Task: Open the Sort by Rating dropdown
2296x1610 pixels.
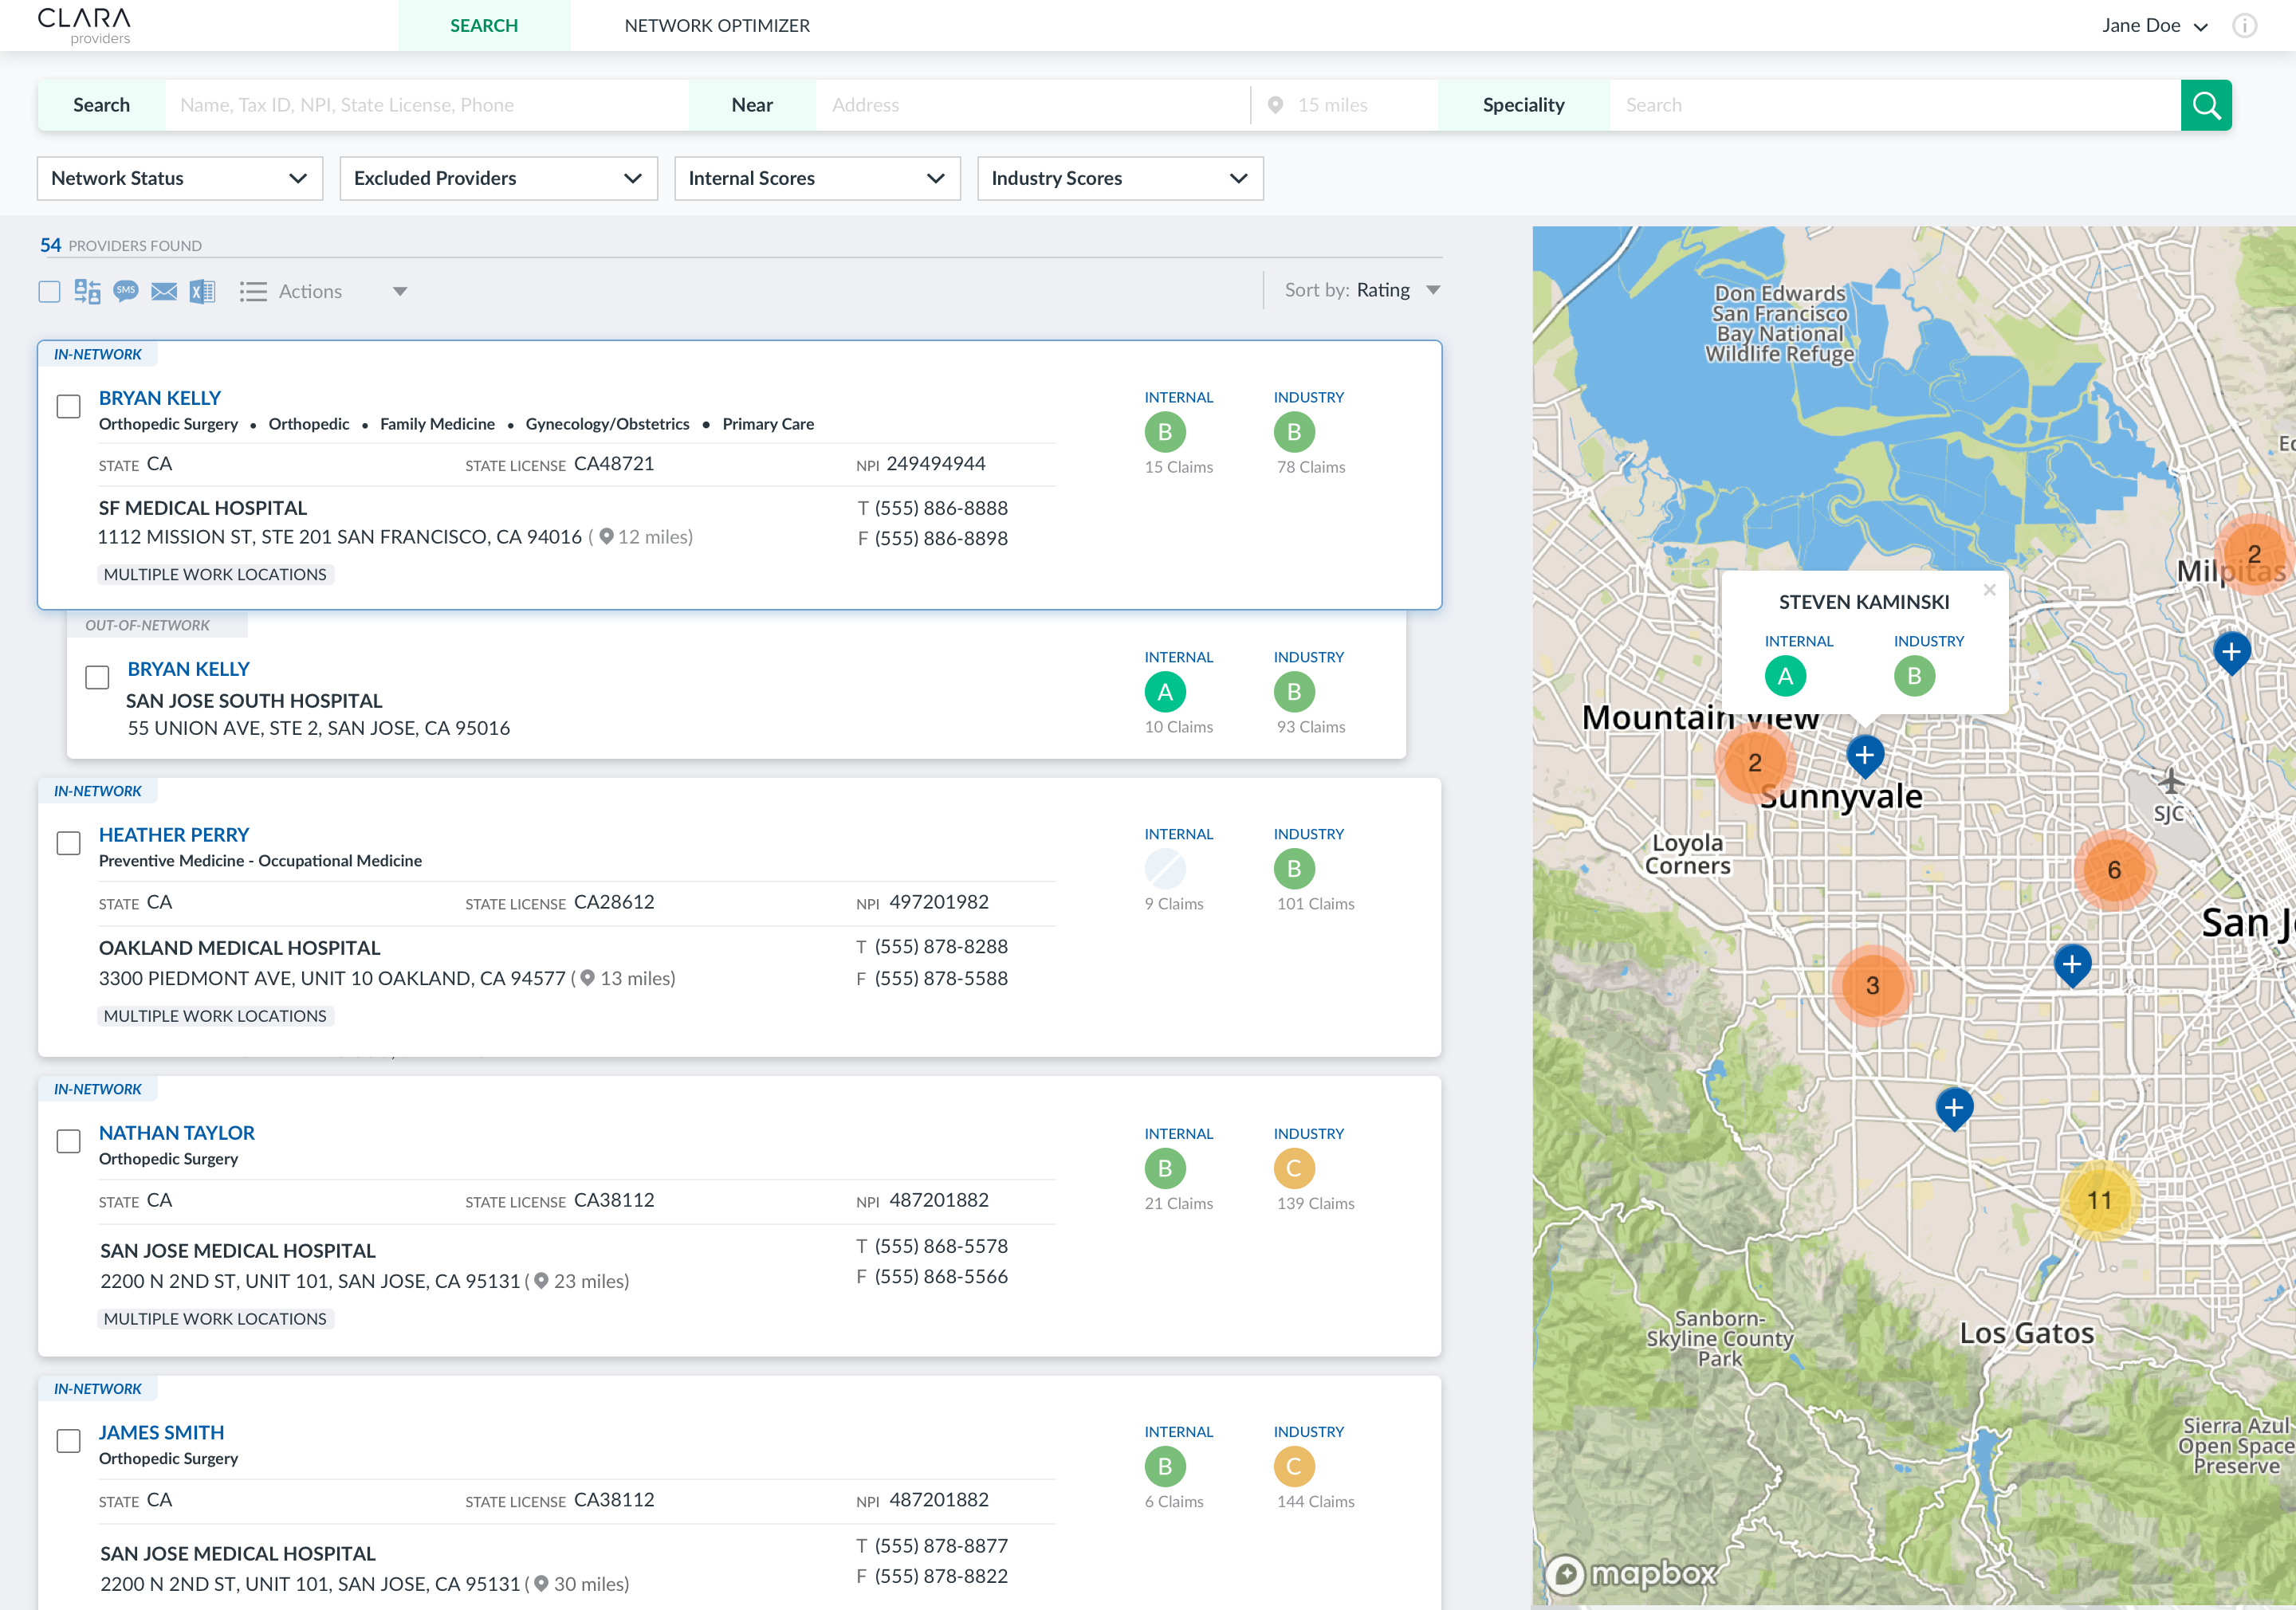Action: pos(1363,290)
